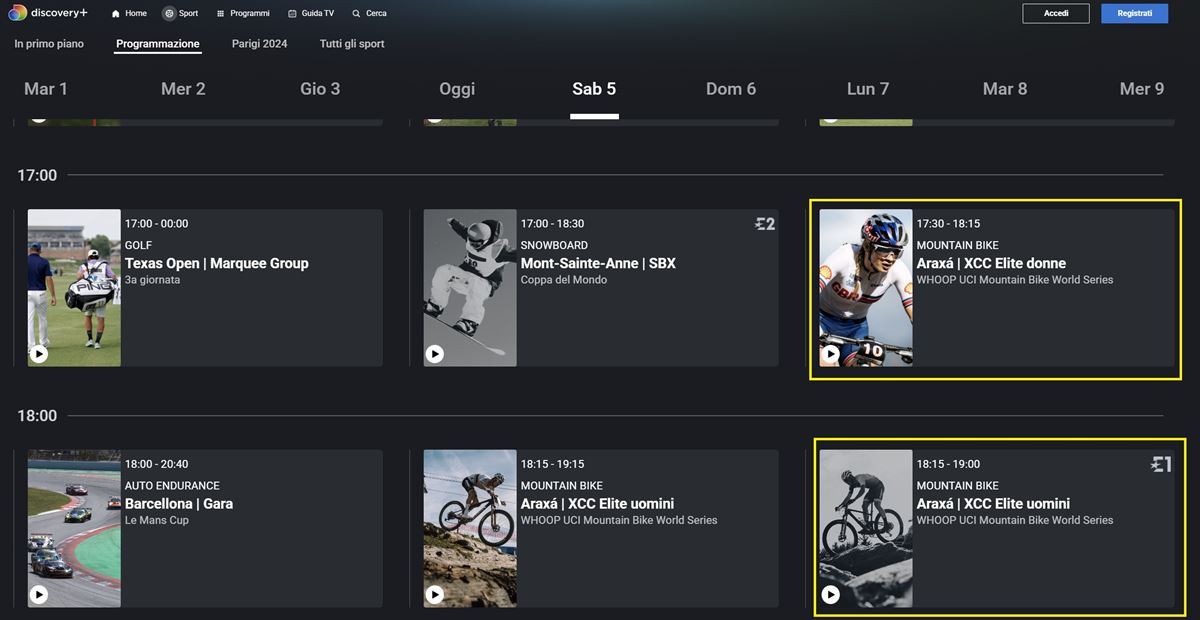
Task: Open the Parigi 2024 tab
Action: 259,44
